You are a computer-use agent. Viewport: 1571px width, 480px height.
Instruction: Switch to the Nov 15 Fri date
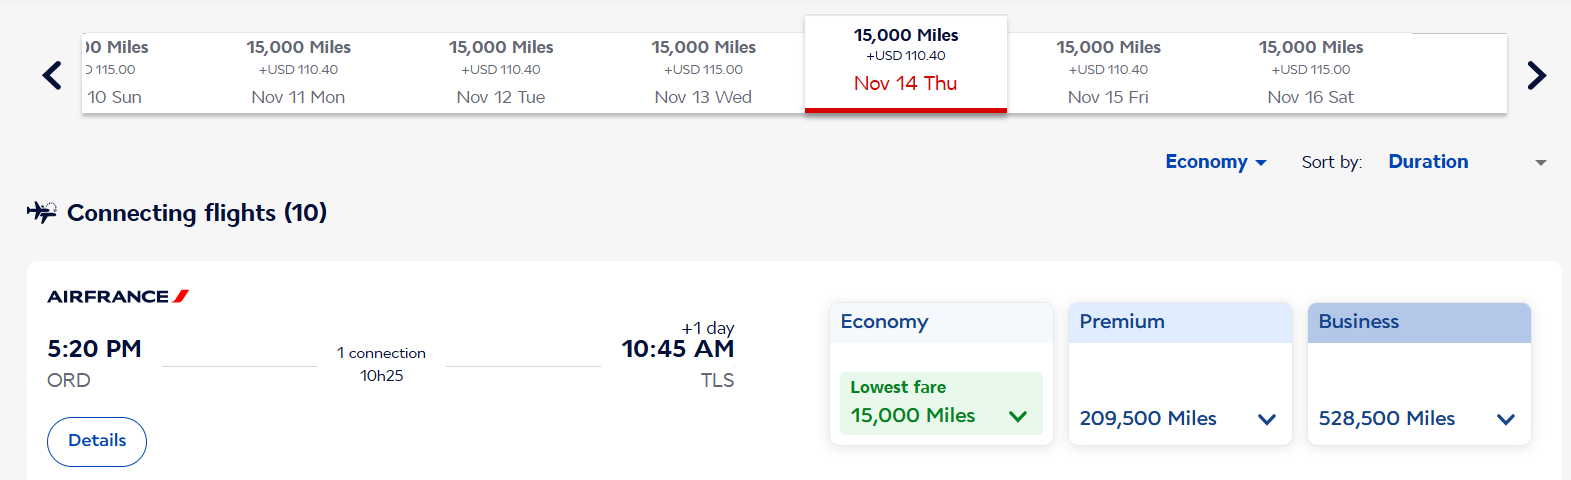coord(1108,73)
